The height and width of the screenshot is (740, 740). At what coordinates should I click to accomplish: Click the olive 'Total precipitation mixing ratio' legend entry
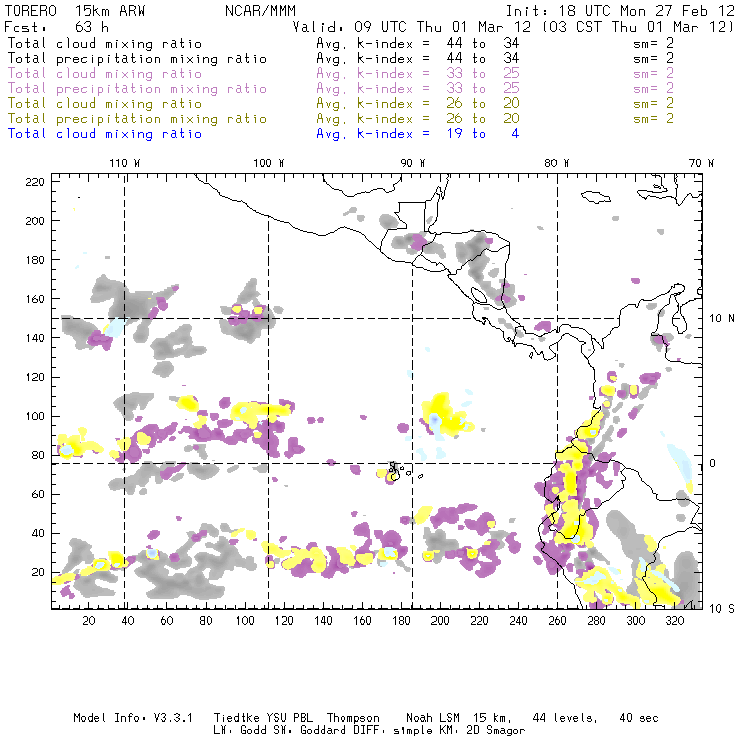point(137,118)
